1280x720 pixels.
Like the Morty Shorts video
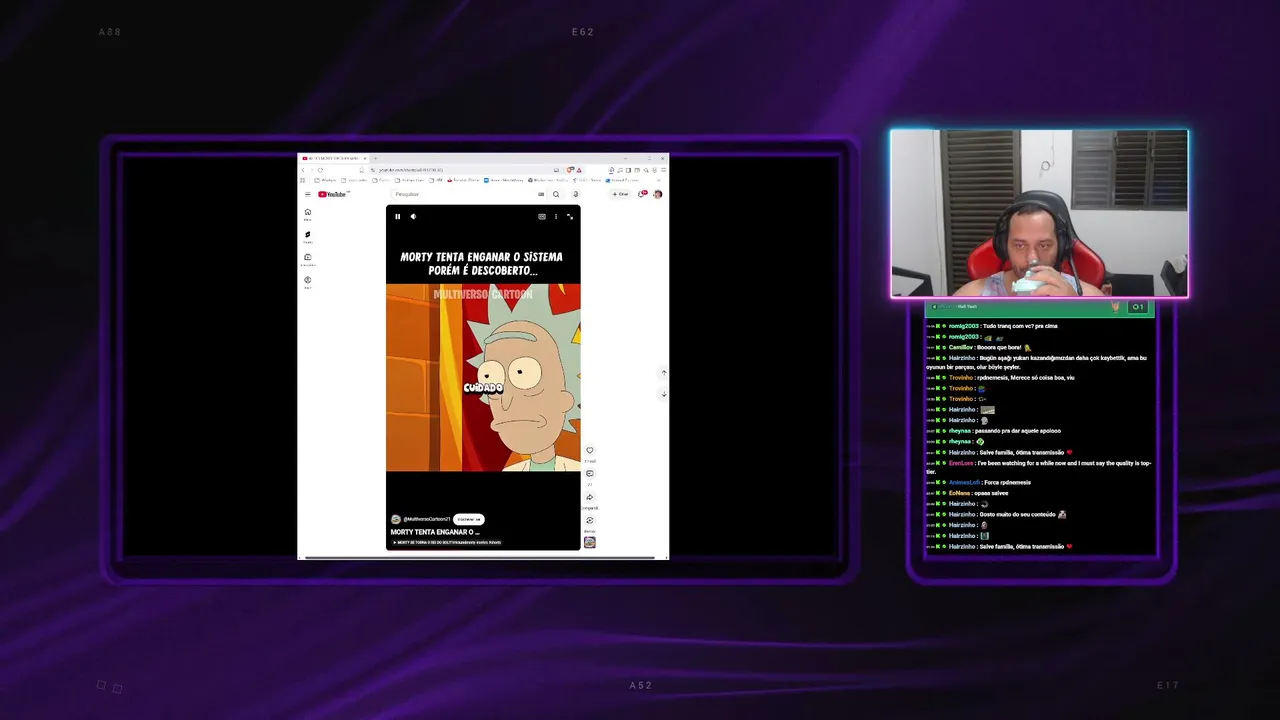590,451
